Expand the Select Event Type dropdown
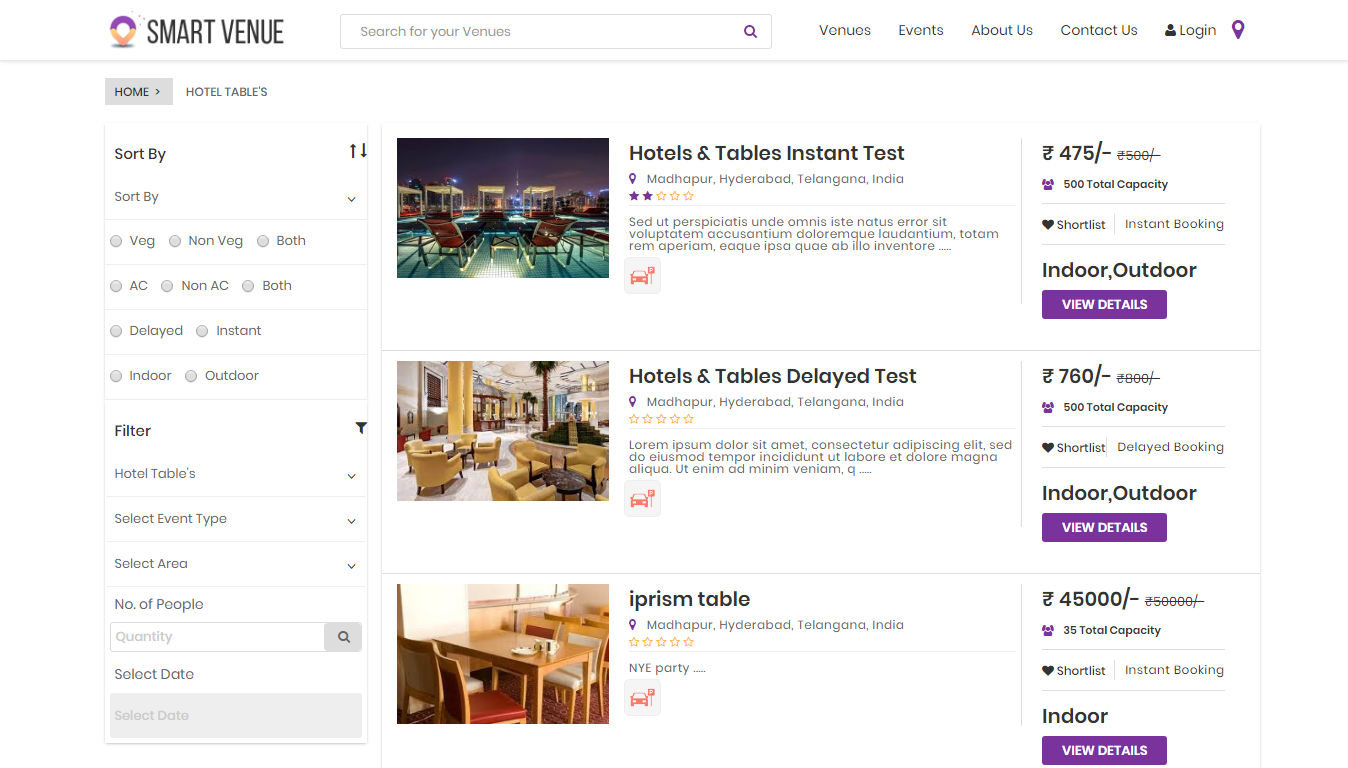The width and height of the screenshot is (1348, 768). coord(235,519)
